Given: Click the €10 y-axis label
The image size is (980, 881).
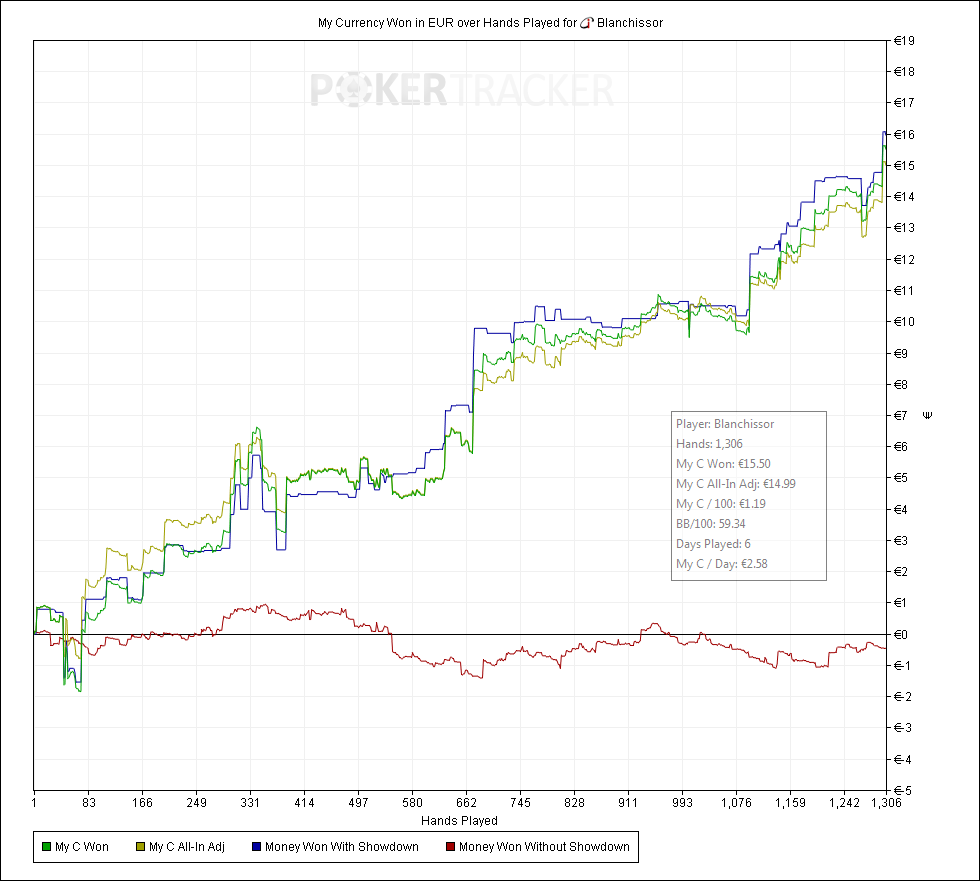Looking at the screenshot, I should [904, 322].
